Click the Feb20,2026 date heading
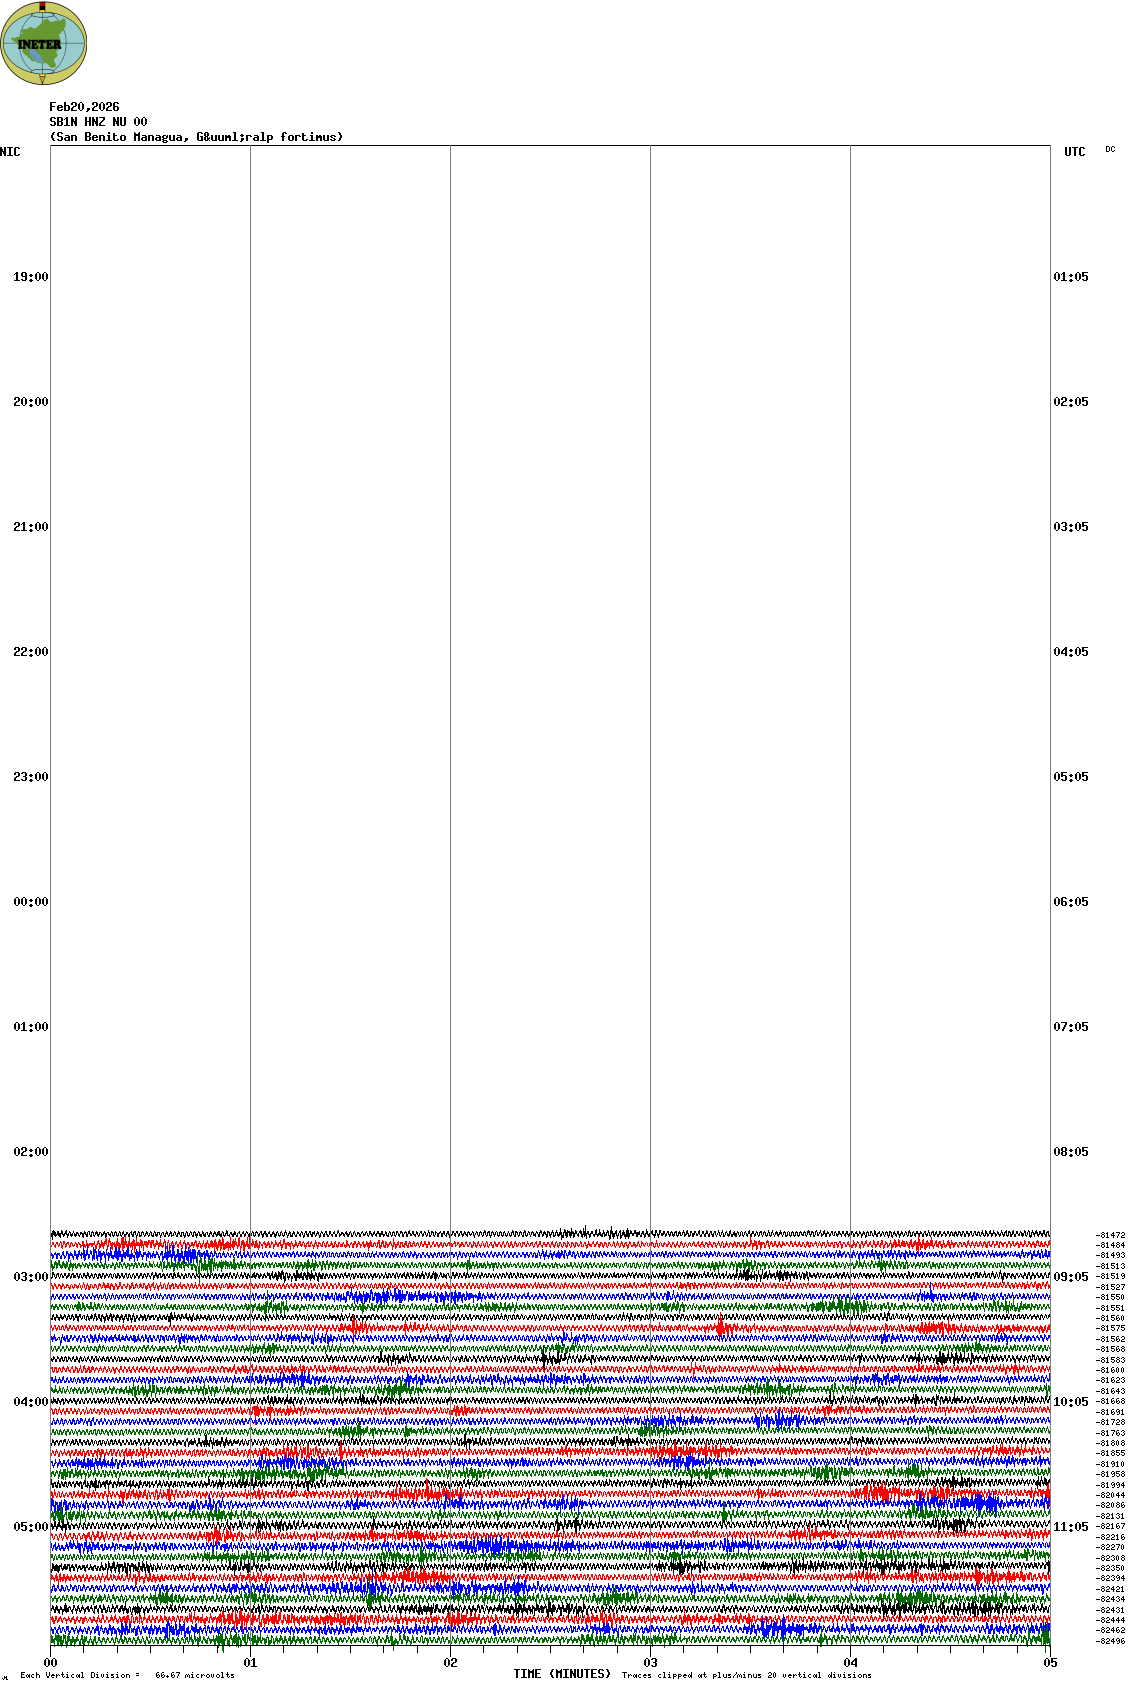This screenshot has width=1130, height=1689. 84,107
